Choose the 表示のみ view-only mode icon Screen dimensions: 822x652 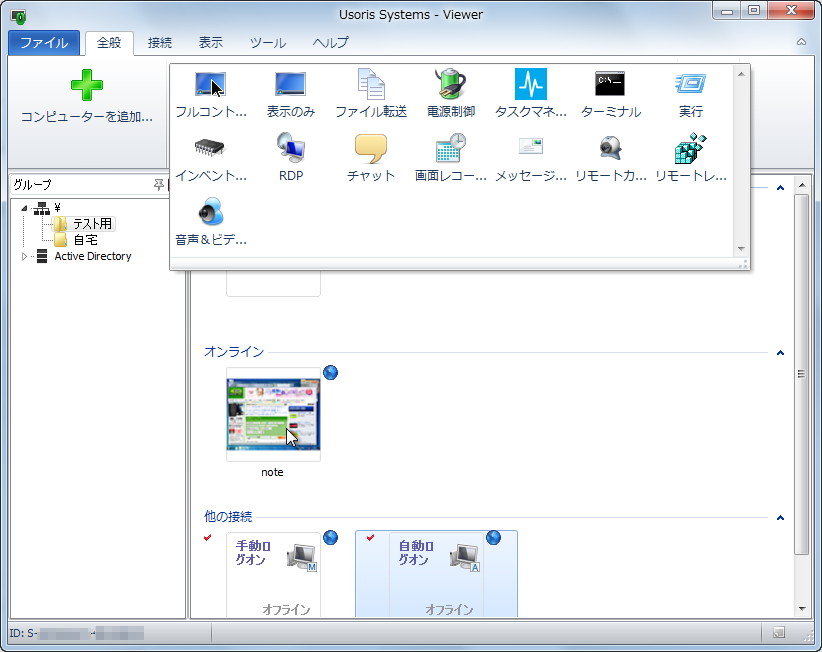(290, 84)
